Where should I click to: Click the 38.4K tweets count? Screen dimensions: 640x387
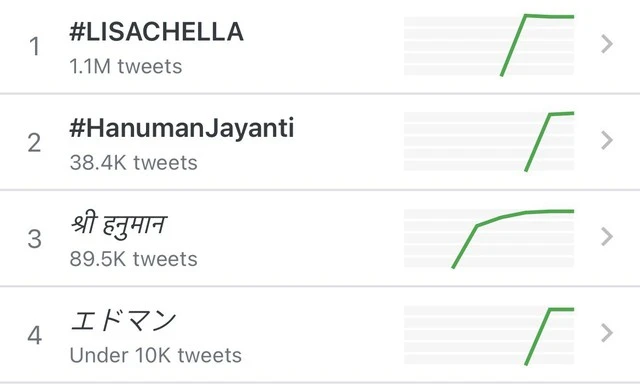pyautogui.click(x=133, y=163)
